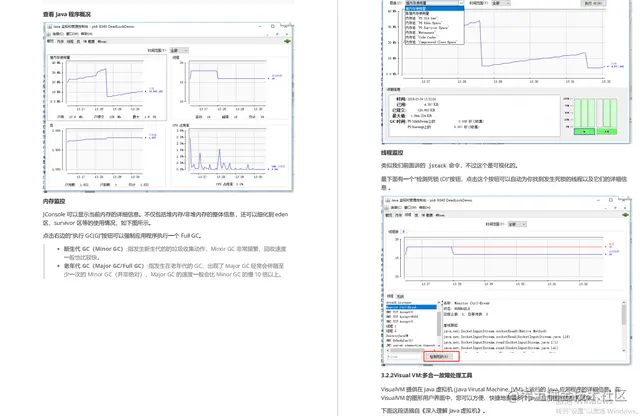This screenshot has width=640, height=416.
Task: Click Java title icon of threads JConsole window
Action: tap(387, 200)
